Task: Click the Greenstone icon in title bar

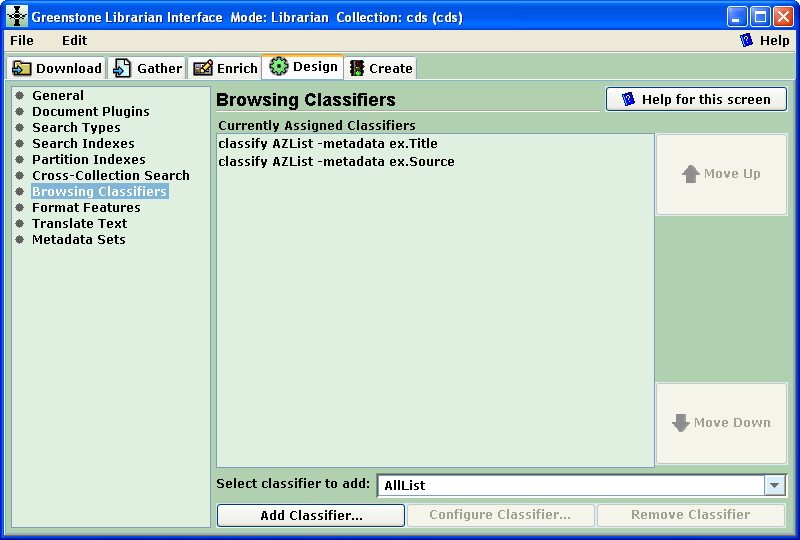Action: [17, 17]
